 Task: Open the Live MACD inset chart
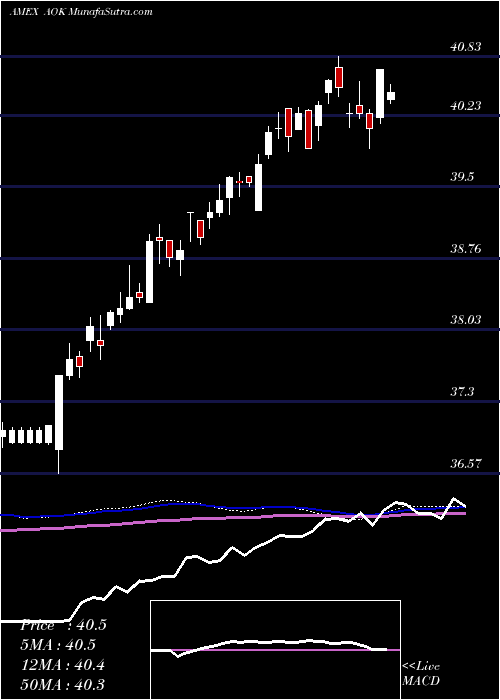[275, 650]
